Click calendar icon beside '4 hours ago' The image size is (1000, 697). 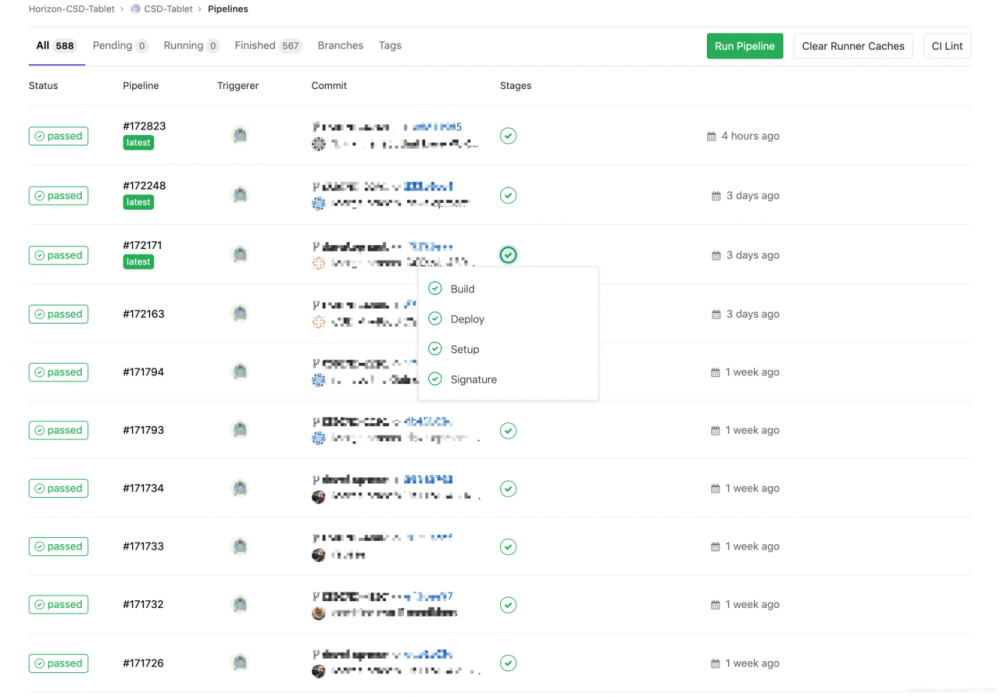711,136
